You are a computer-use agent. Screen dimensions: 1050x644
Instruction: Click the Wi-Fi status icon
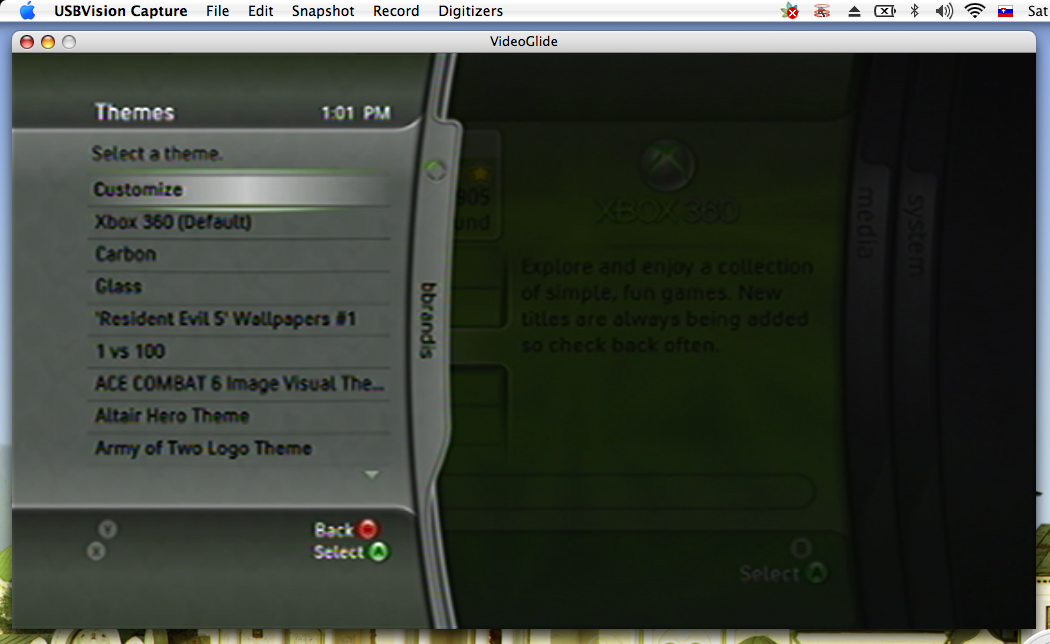click(x=974, y=11)
